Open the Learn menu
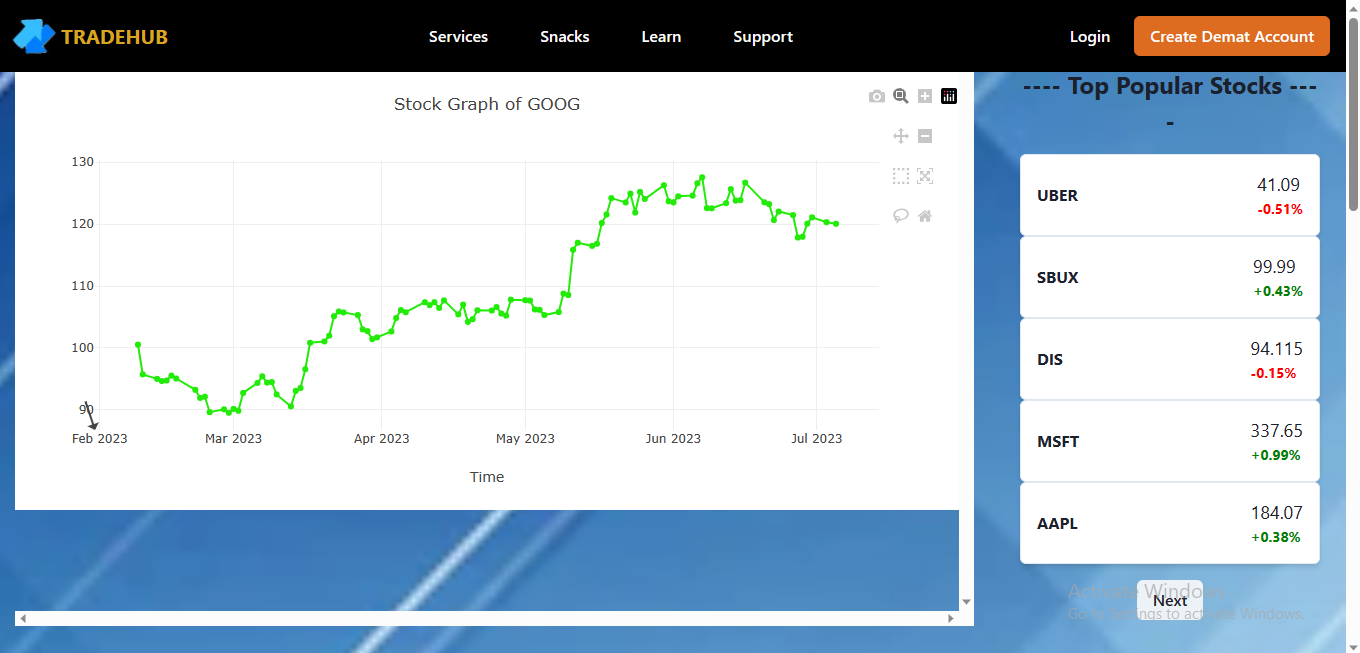Image resolution: width=1360 pixels, height=653 pixels. pos(661,36)
